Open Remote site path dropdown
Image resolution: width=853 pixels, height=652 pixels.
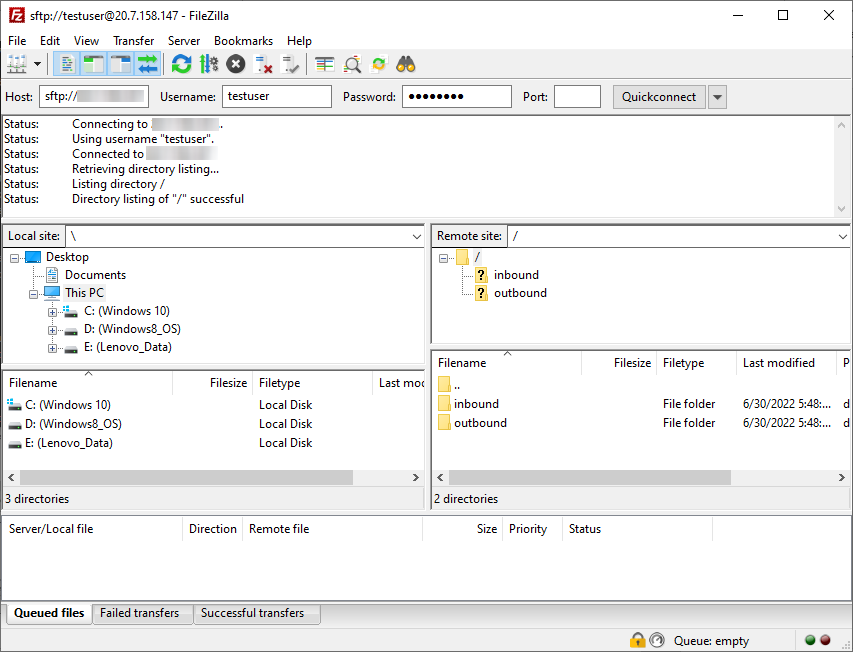click(x=842, y=237)
